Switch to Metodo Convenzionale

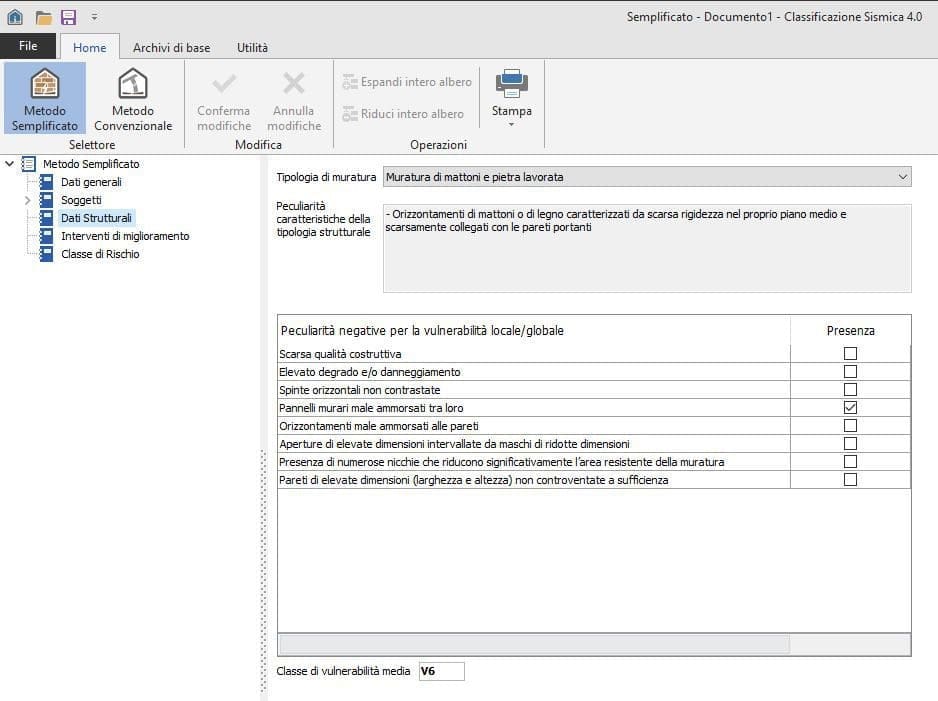click(133, 97)
